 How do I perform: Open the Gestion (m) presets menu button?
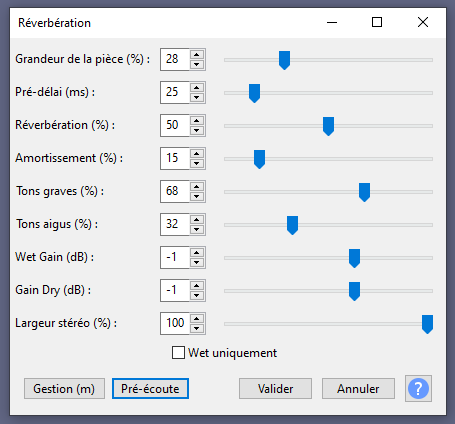(64, 389)
